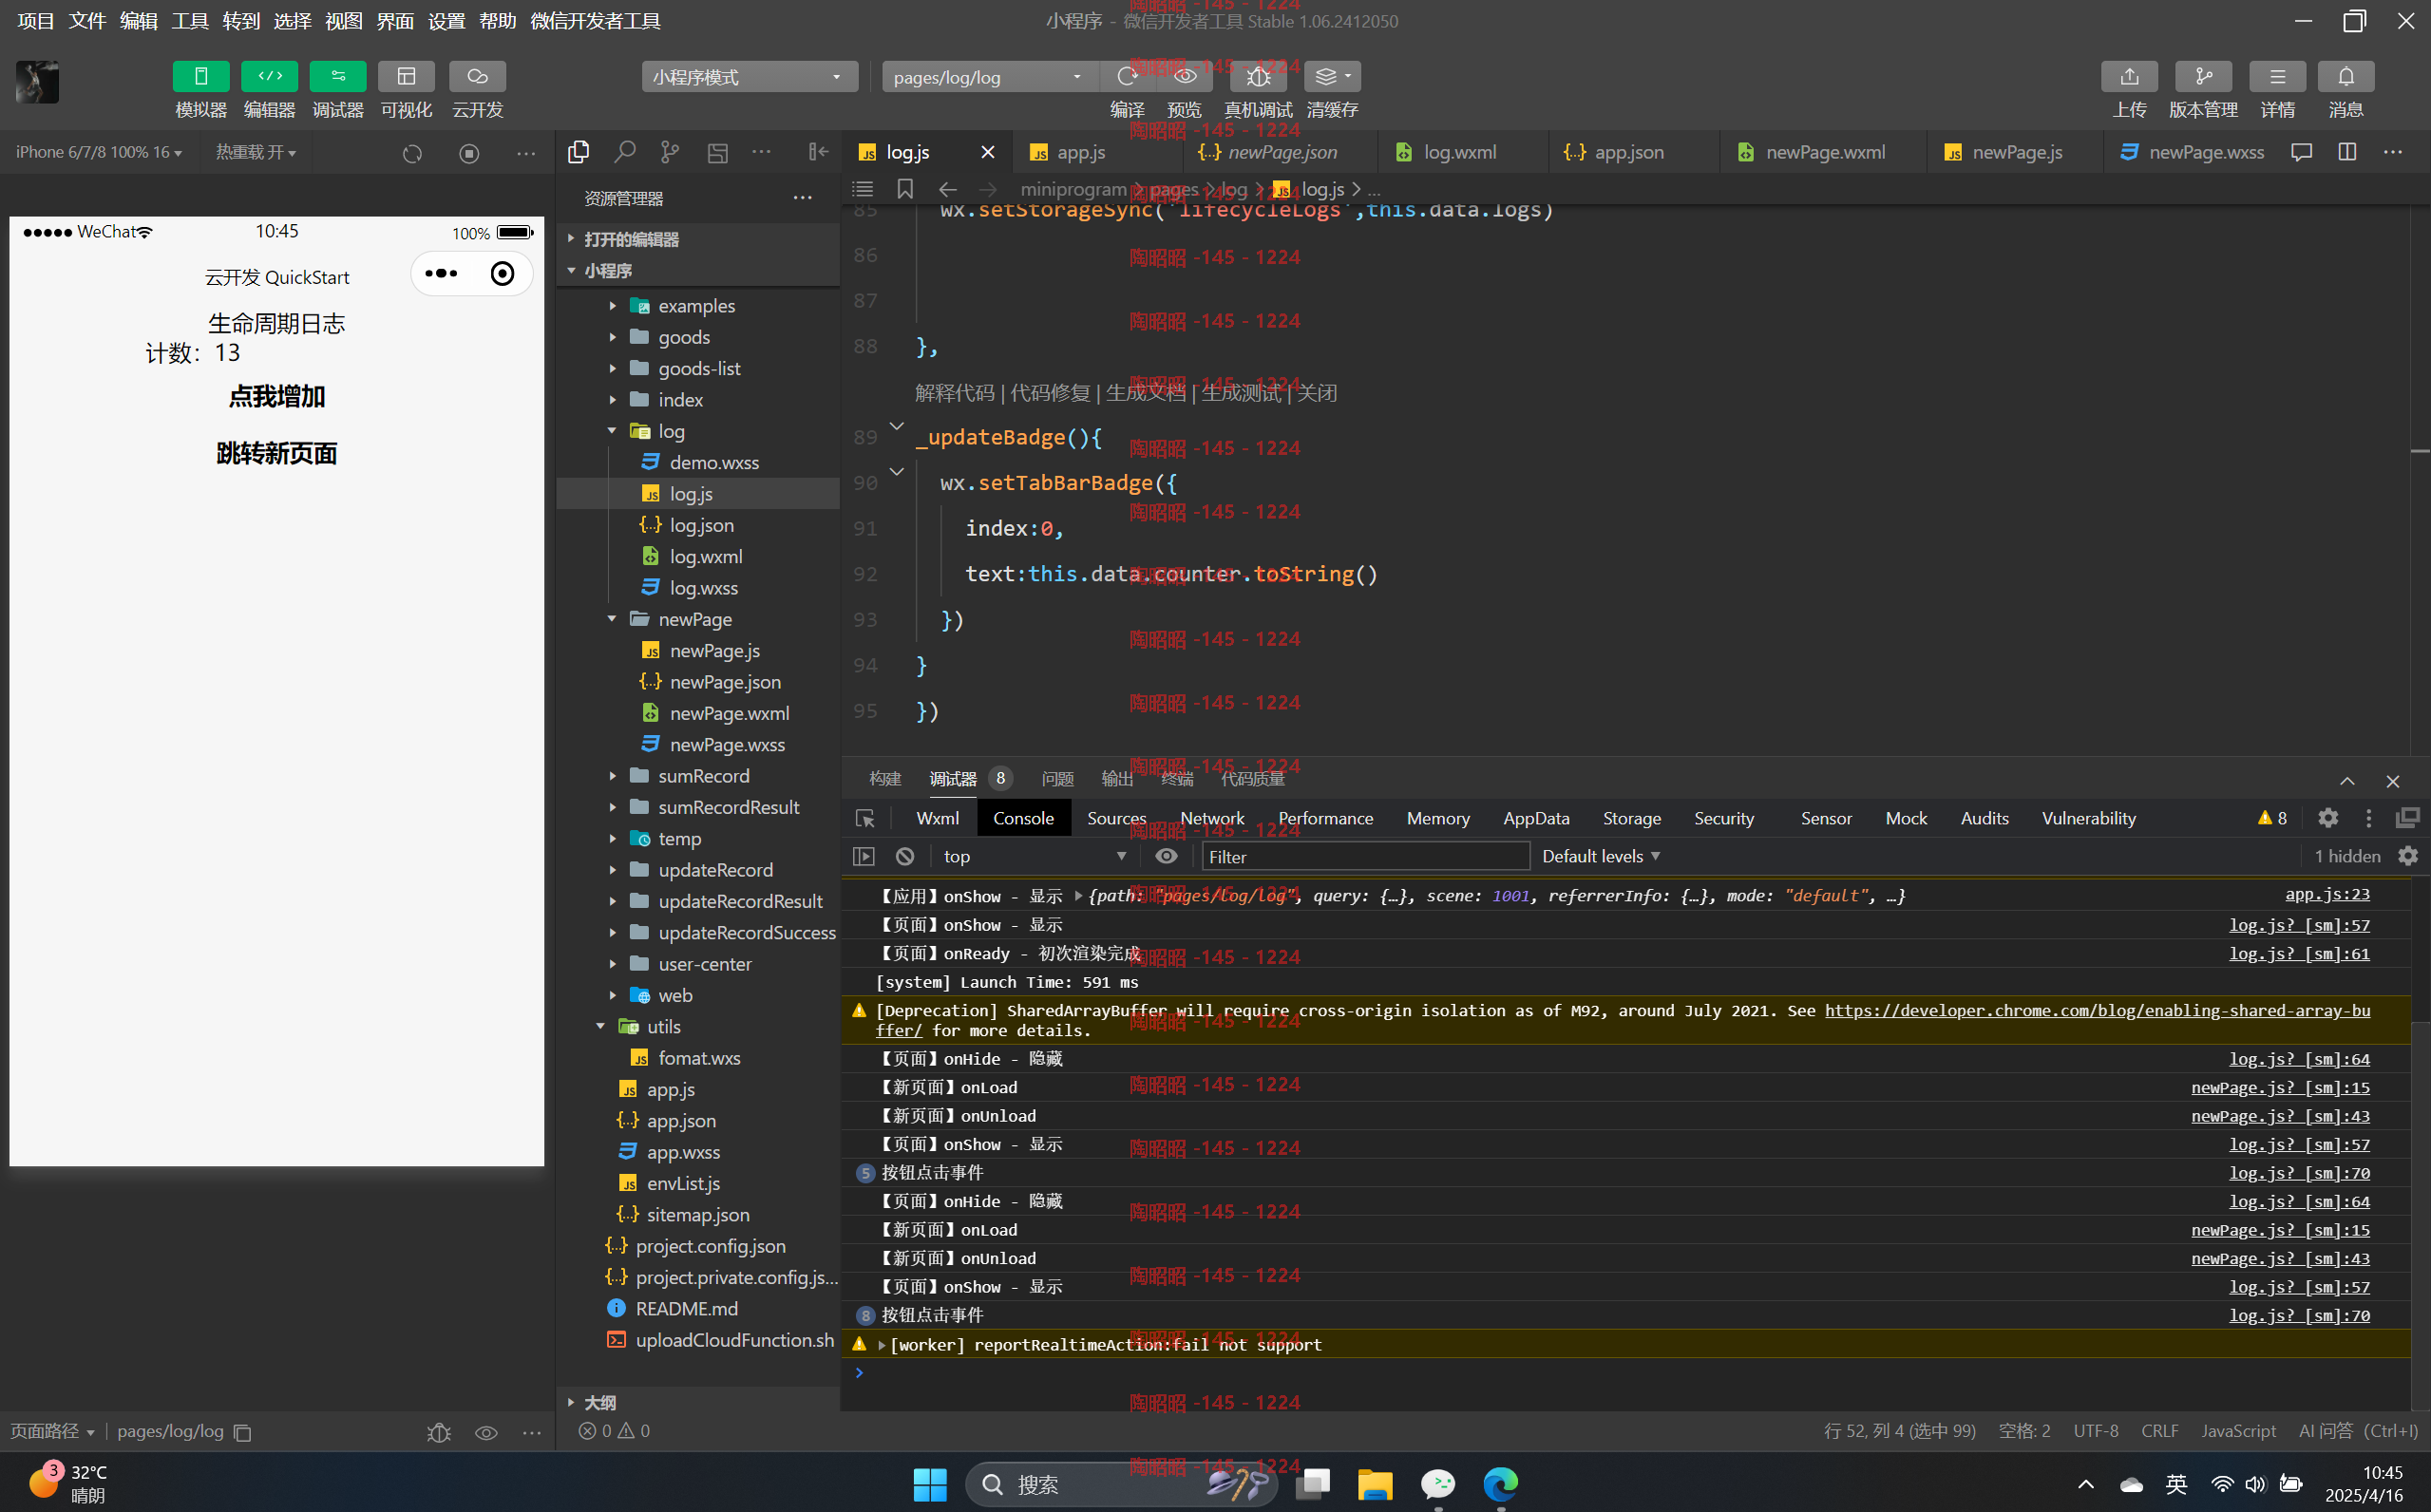The image size is (2431, 1512).
Task: Open the app.js:23 source link
Action: [2327, 894]
